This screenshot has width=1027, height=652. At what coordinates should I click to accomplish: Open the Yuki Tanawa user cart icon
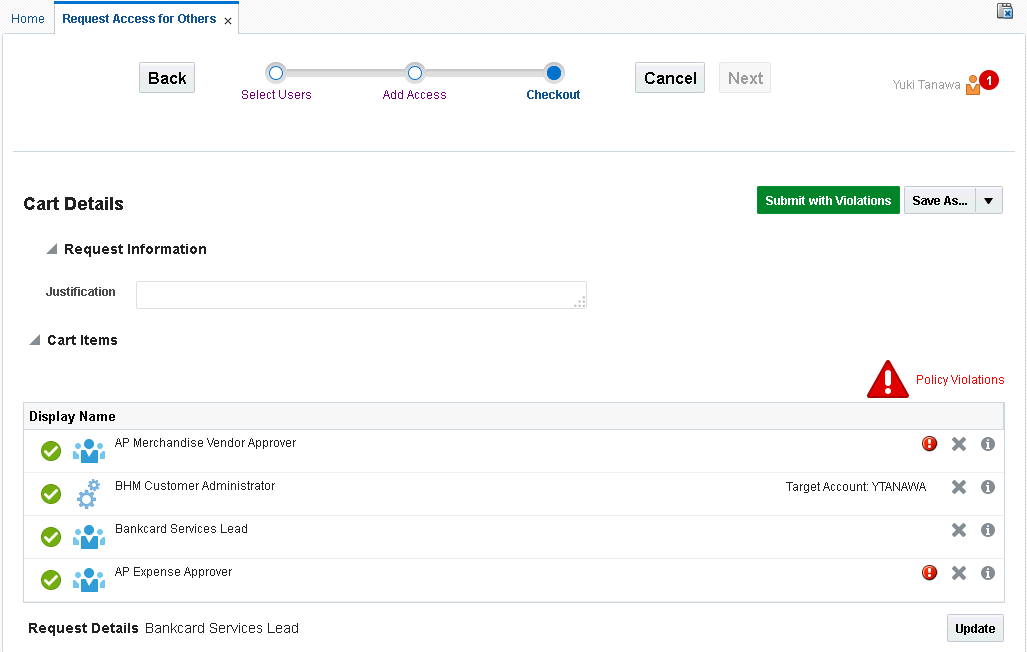[x=973, y=85]
